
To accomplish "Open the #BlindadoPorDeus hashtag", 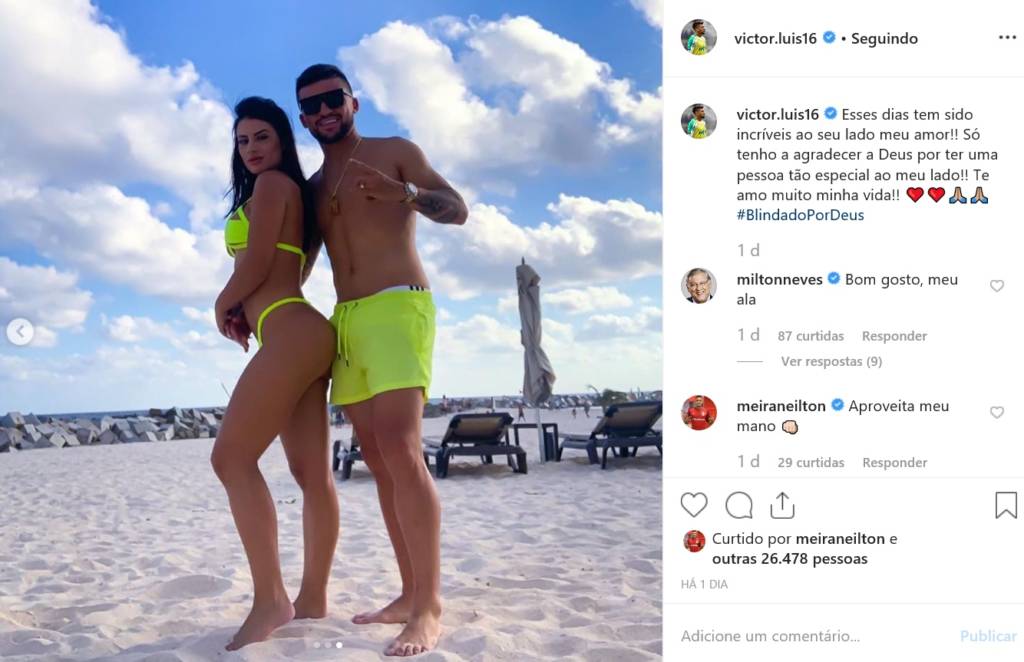I will 800,215.
